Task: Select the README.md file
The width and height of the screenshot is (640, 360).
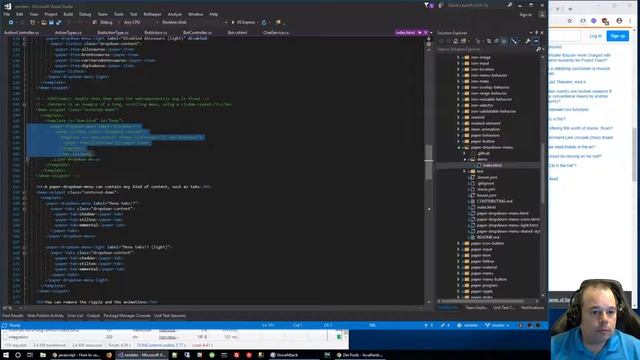Action: click(488, 237)
